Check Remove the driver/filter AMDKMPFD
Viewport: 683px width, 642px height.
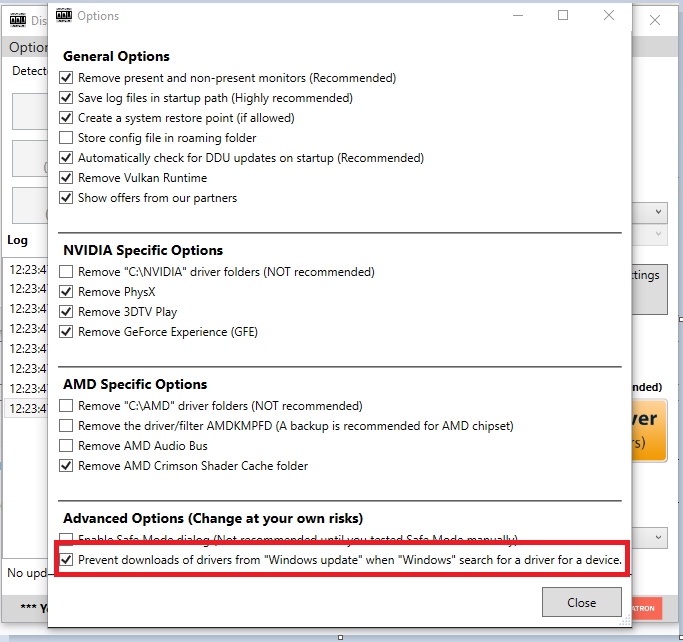[66, 426]
